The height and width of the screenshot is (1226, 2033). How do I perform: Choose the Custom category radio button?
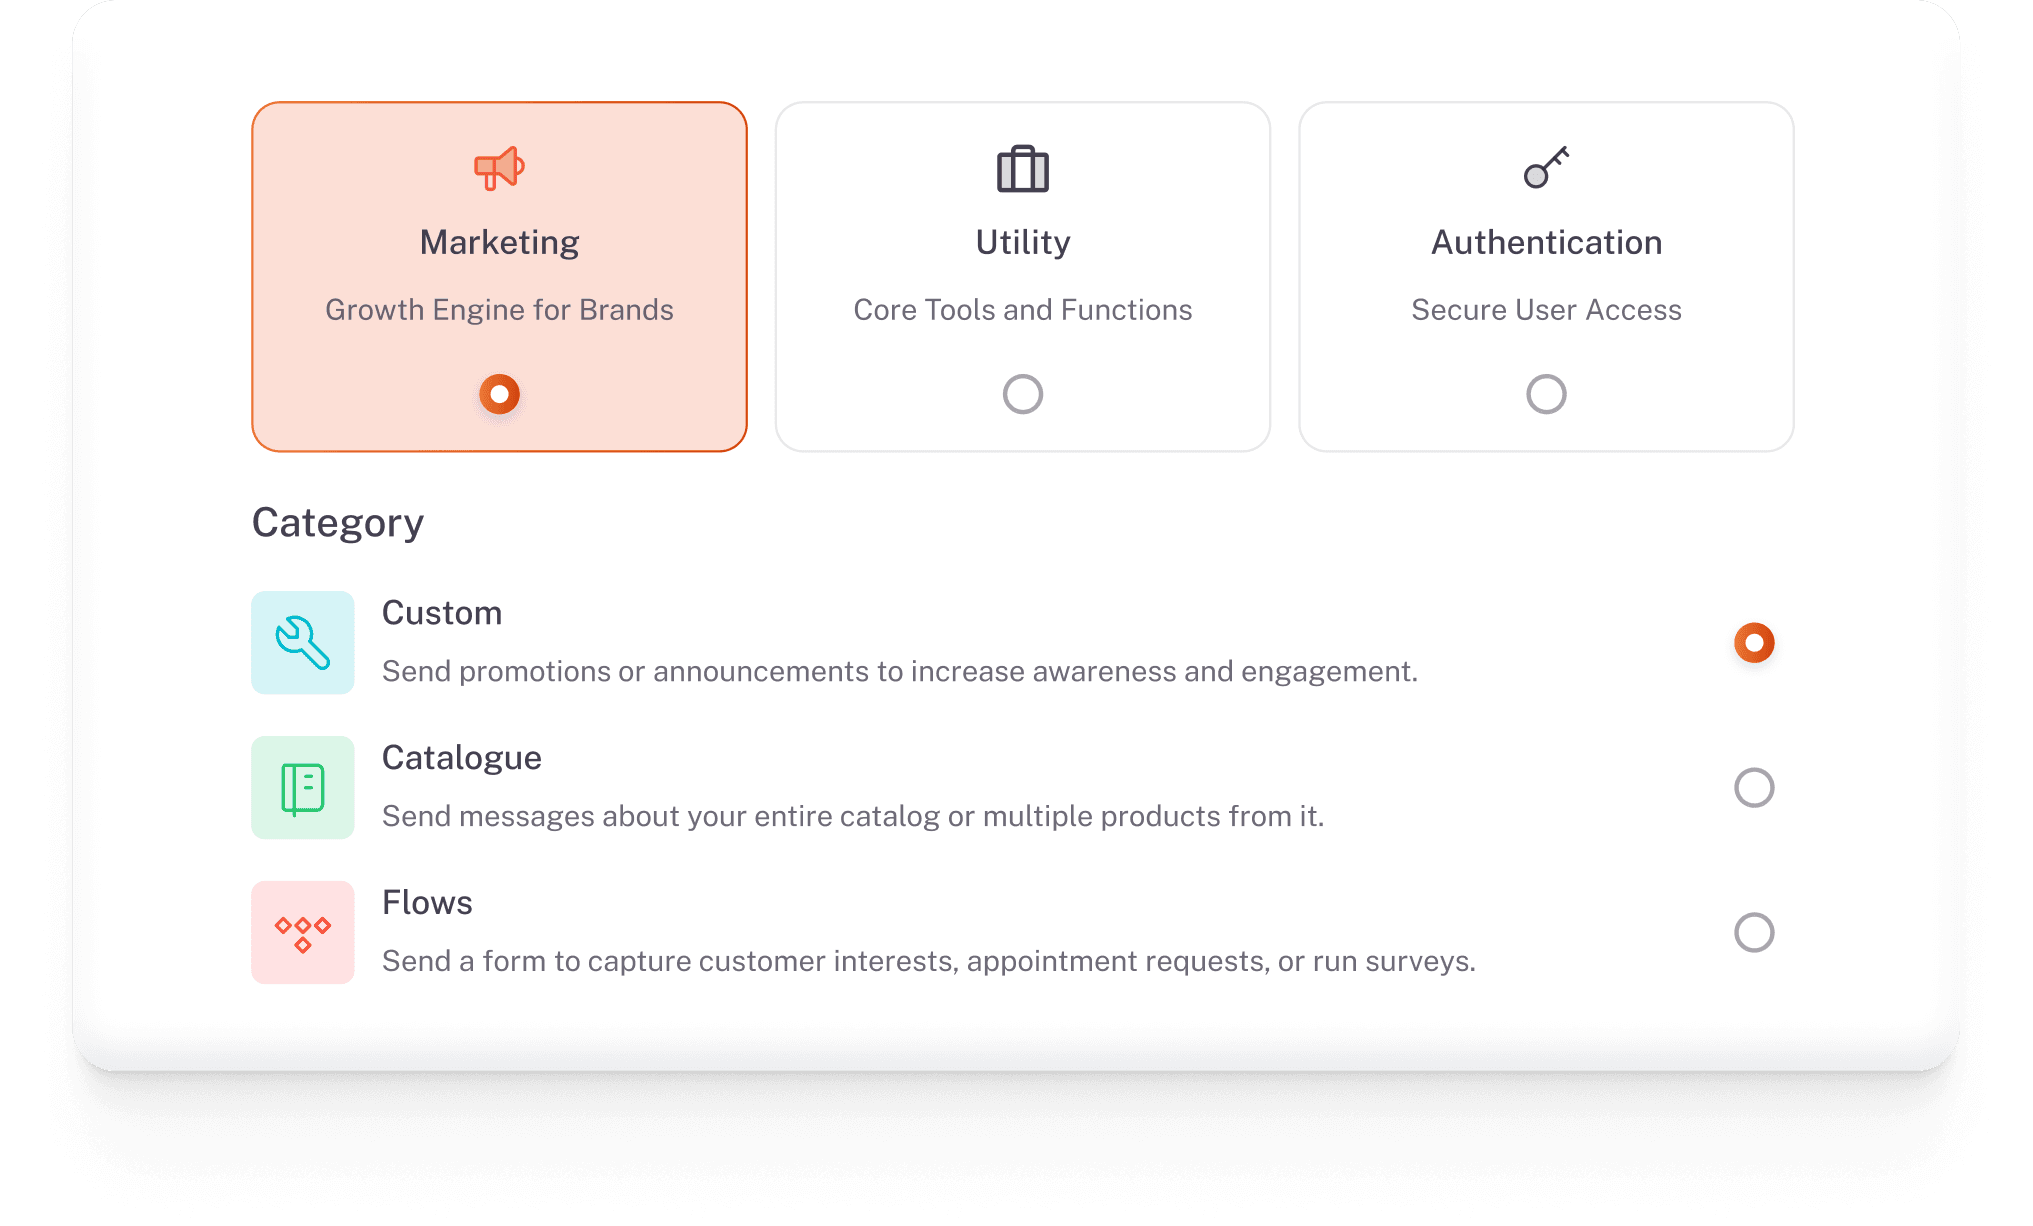[x=1754, y=642]
